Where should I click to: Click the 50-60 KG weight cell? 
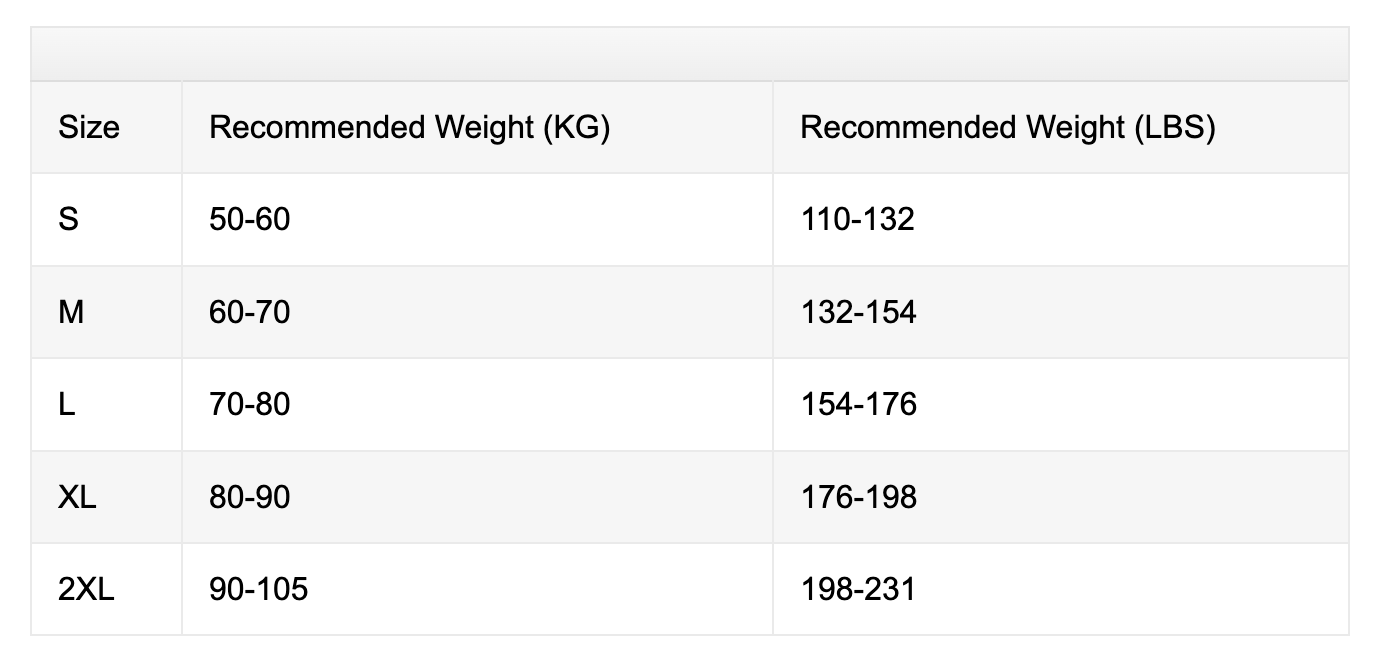(x=250, y=219)
